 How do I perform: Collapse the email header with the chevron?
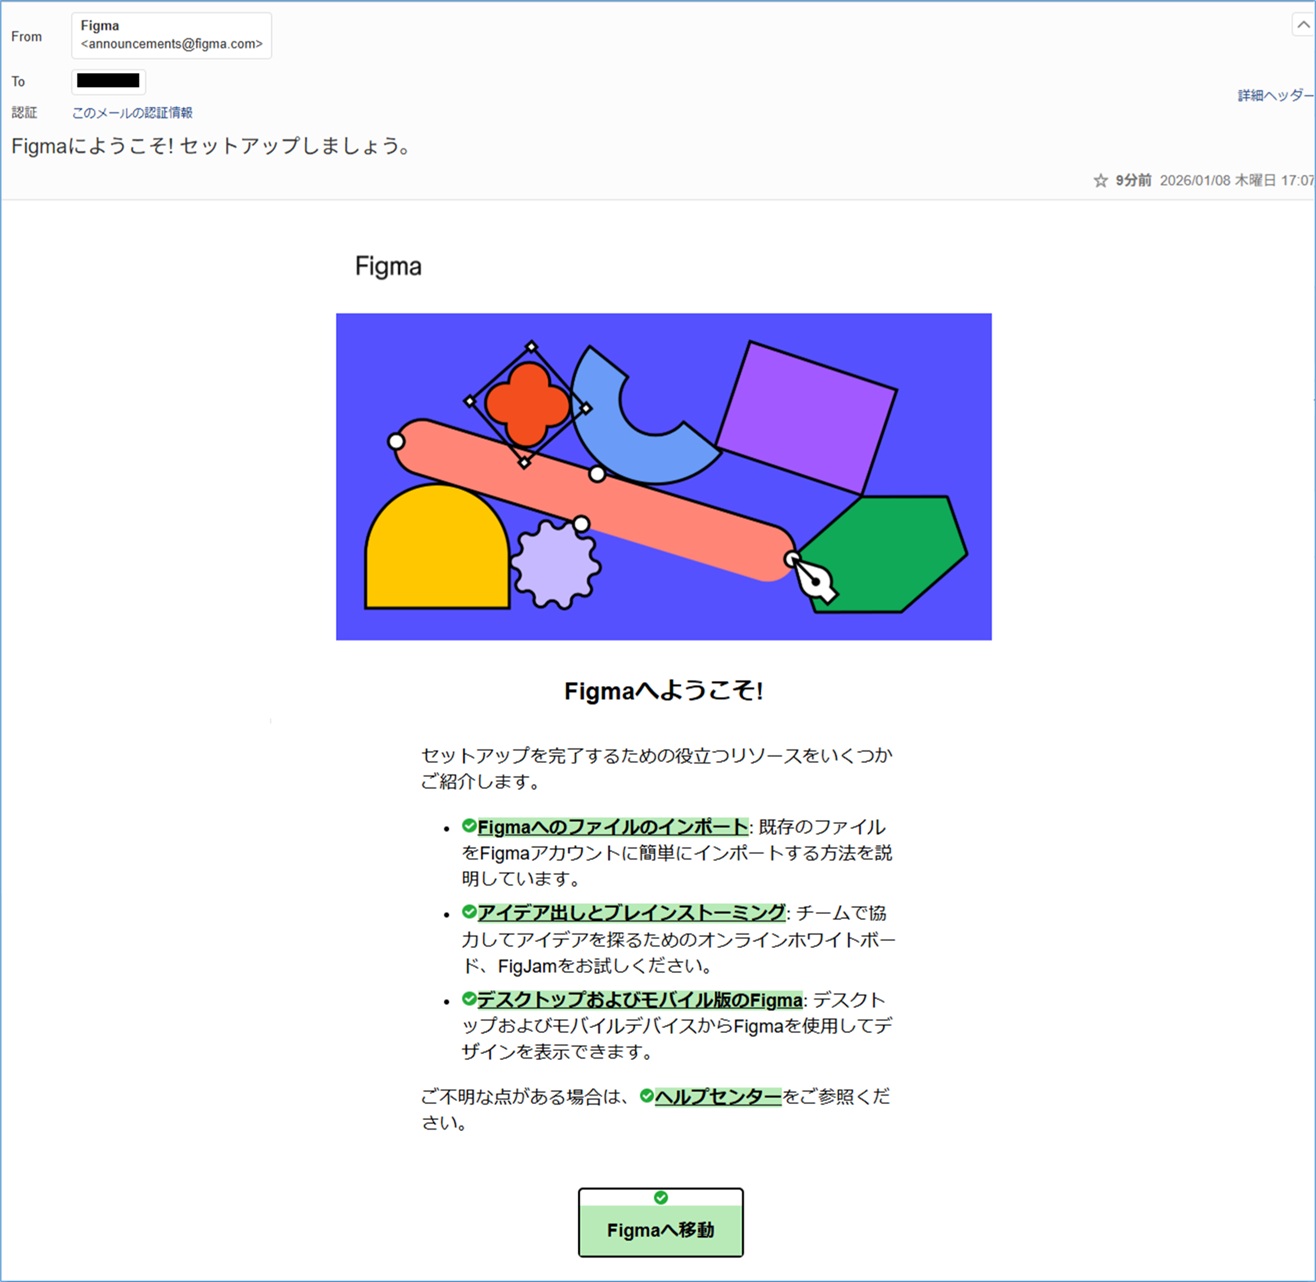tap(1302, 26)
